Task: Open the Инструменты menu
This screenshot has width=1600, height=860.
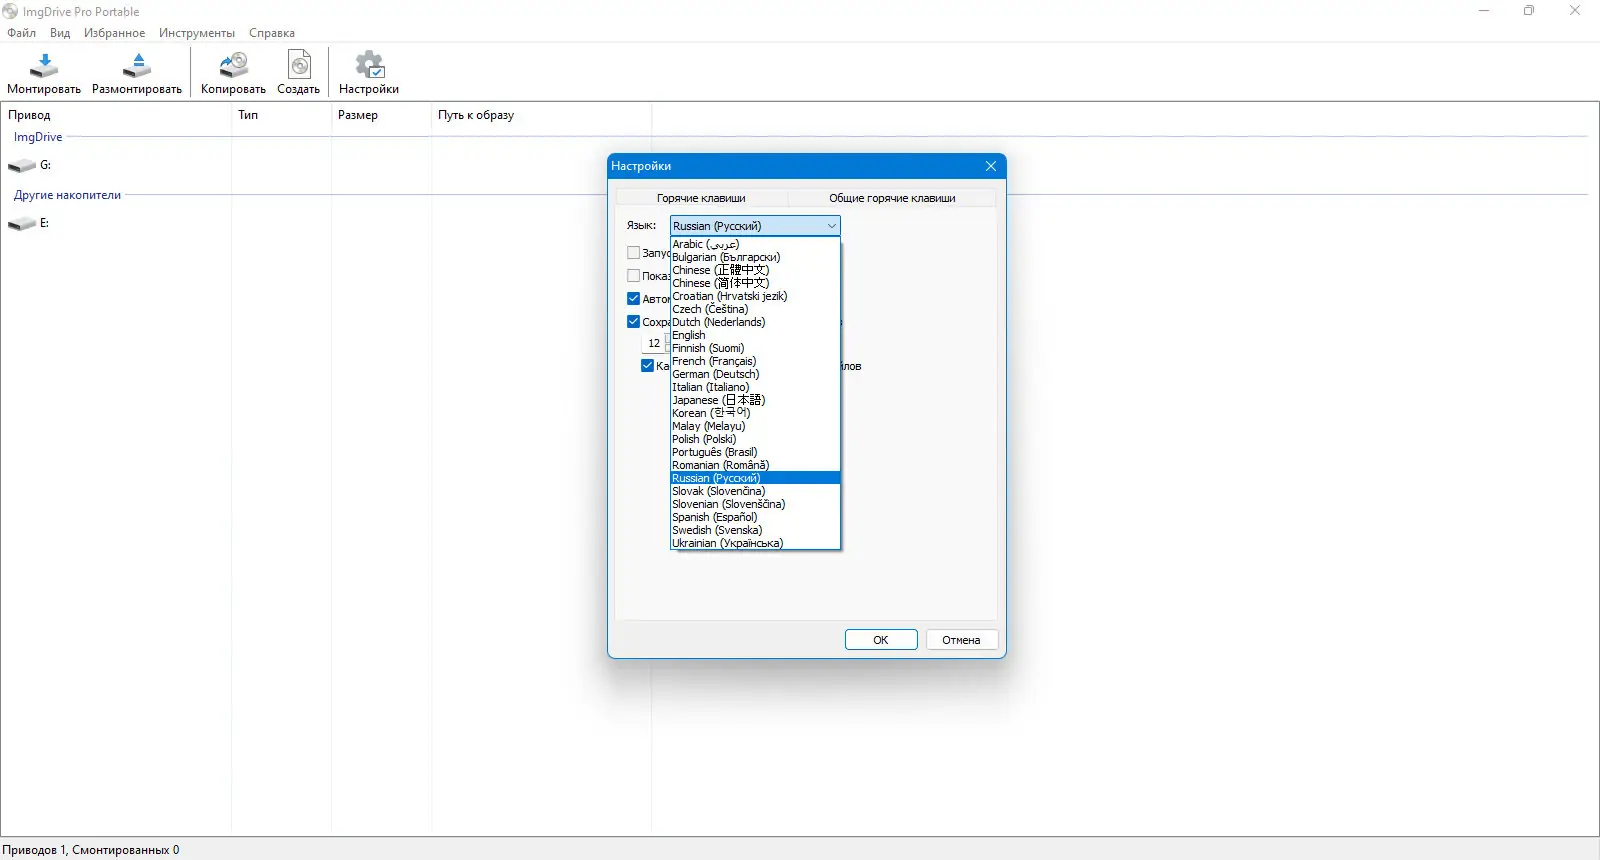Action: point(197,33)
